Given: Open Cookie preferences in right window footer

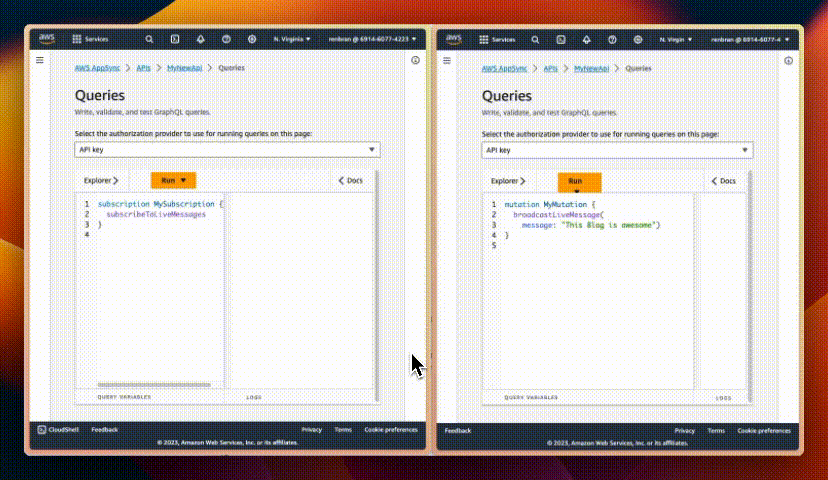Looking at the screenshot, I should [x=764, y=431].
